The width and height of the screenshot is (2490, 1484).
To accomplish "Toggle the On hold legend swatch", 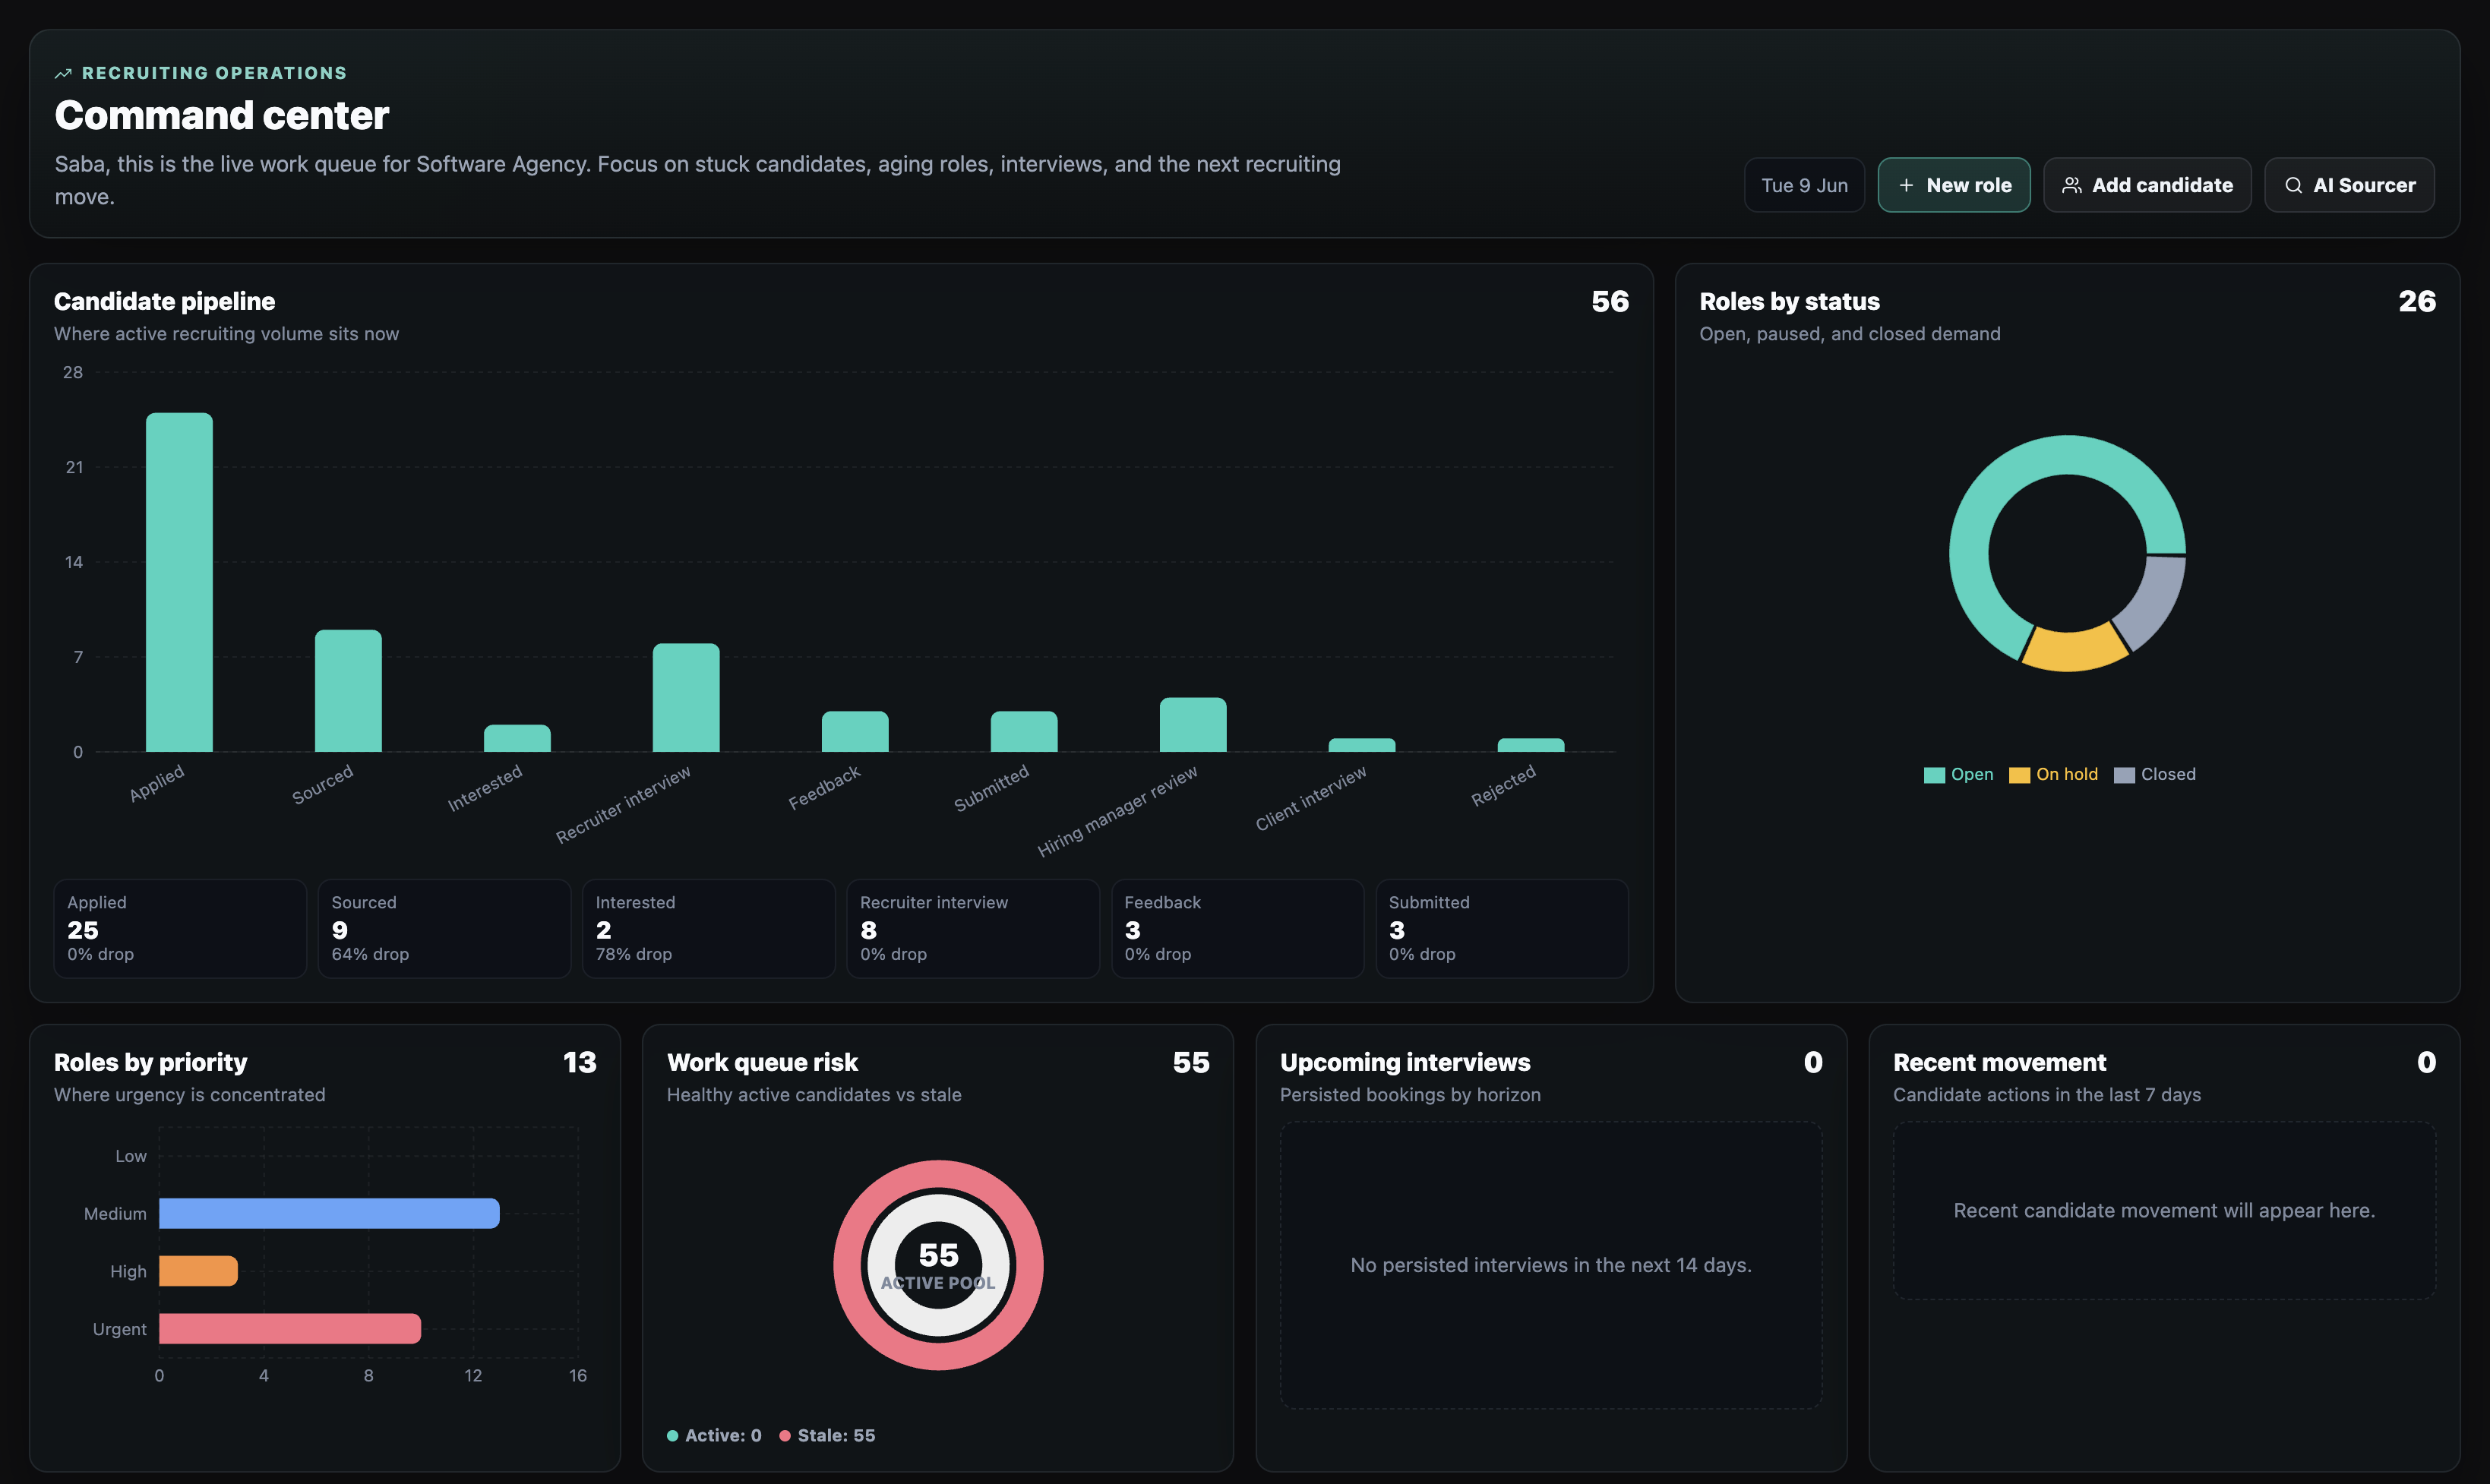I will coord(2019,775).
